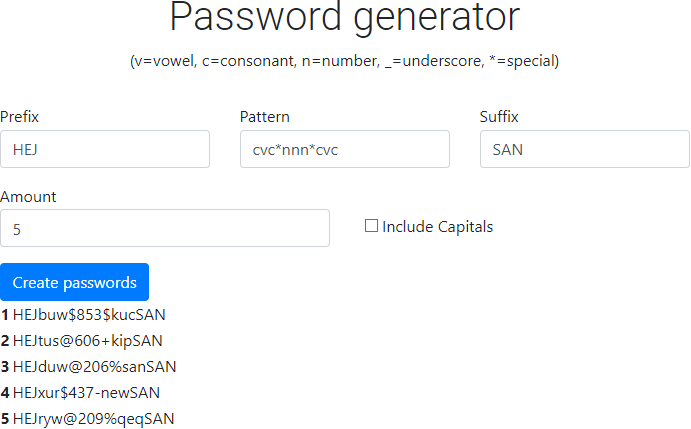Click the Prefix field label

point(20,117)
